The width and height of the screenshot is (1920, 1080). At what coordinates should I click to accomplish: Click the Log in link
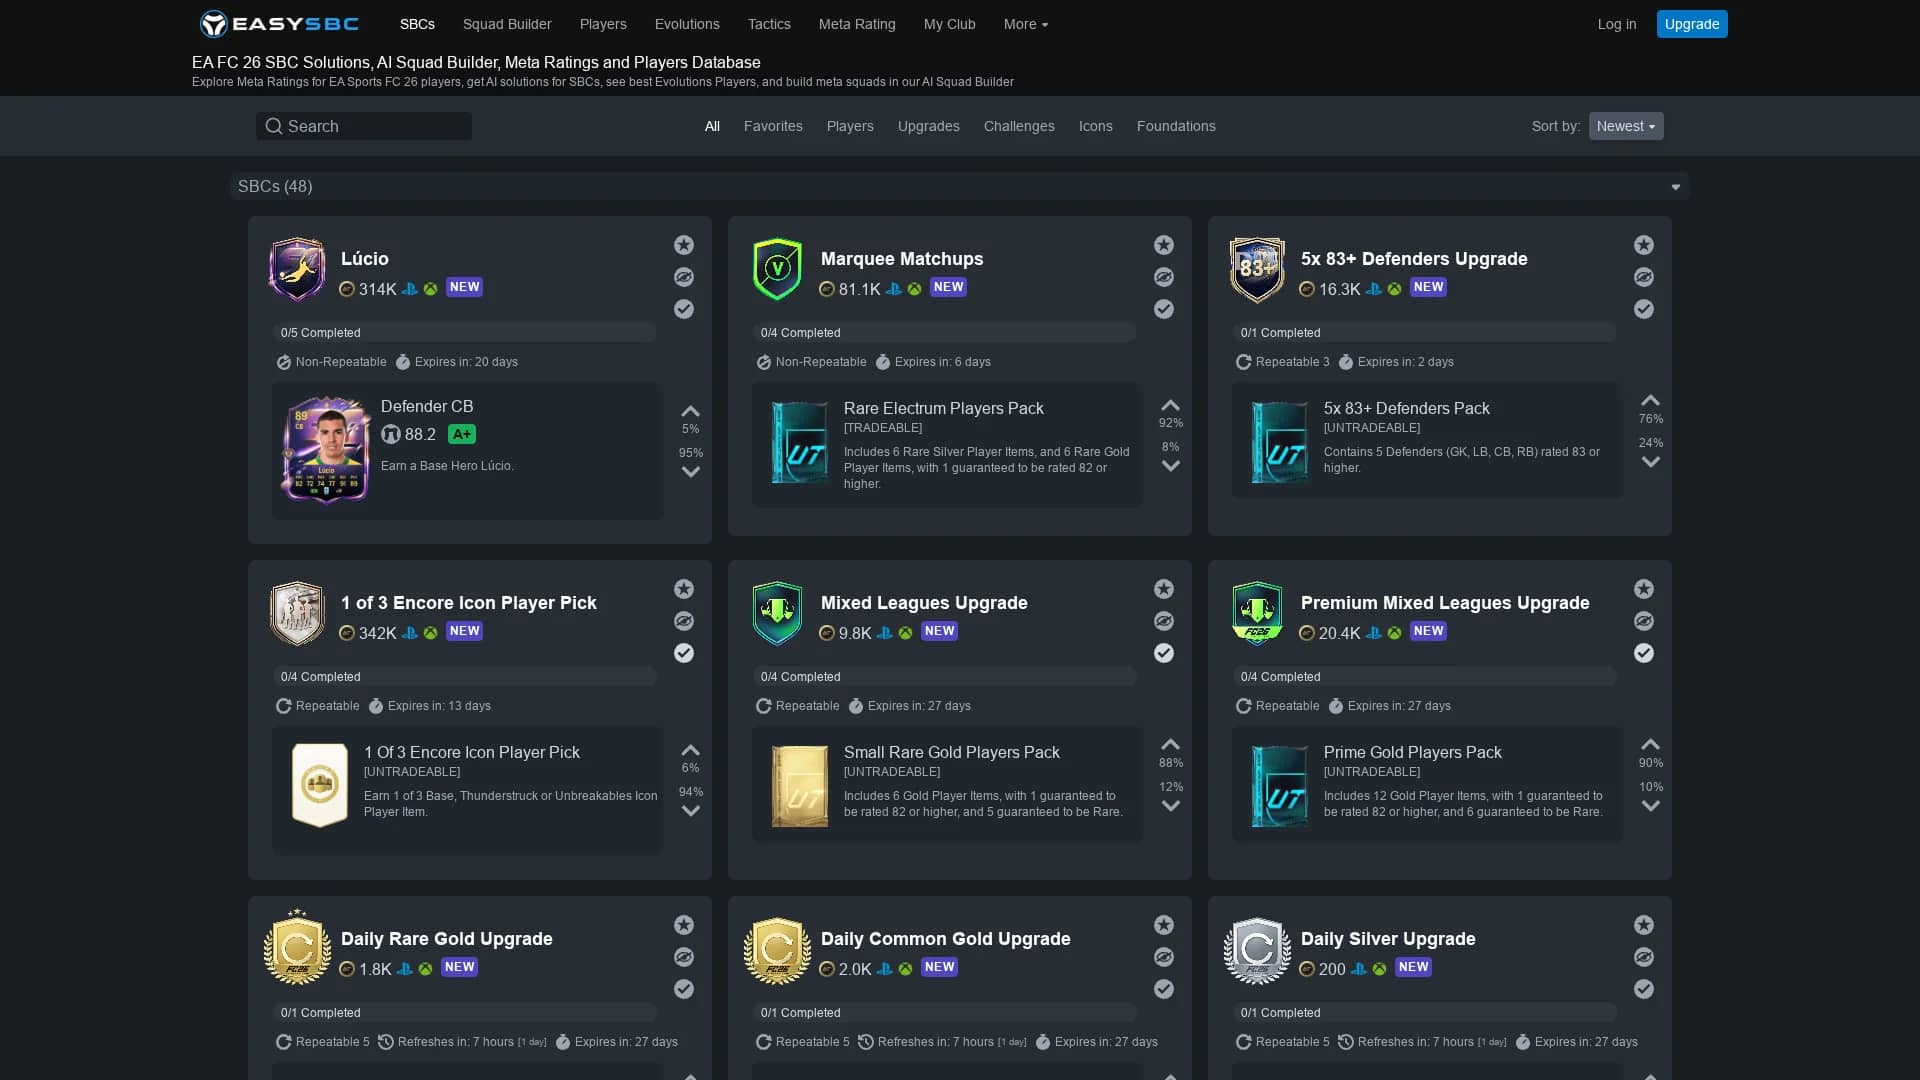tap(1617, 24)
